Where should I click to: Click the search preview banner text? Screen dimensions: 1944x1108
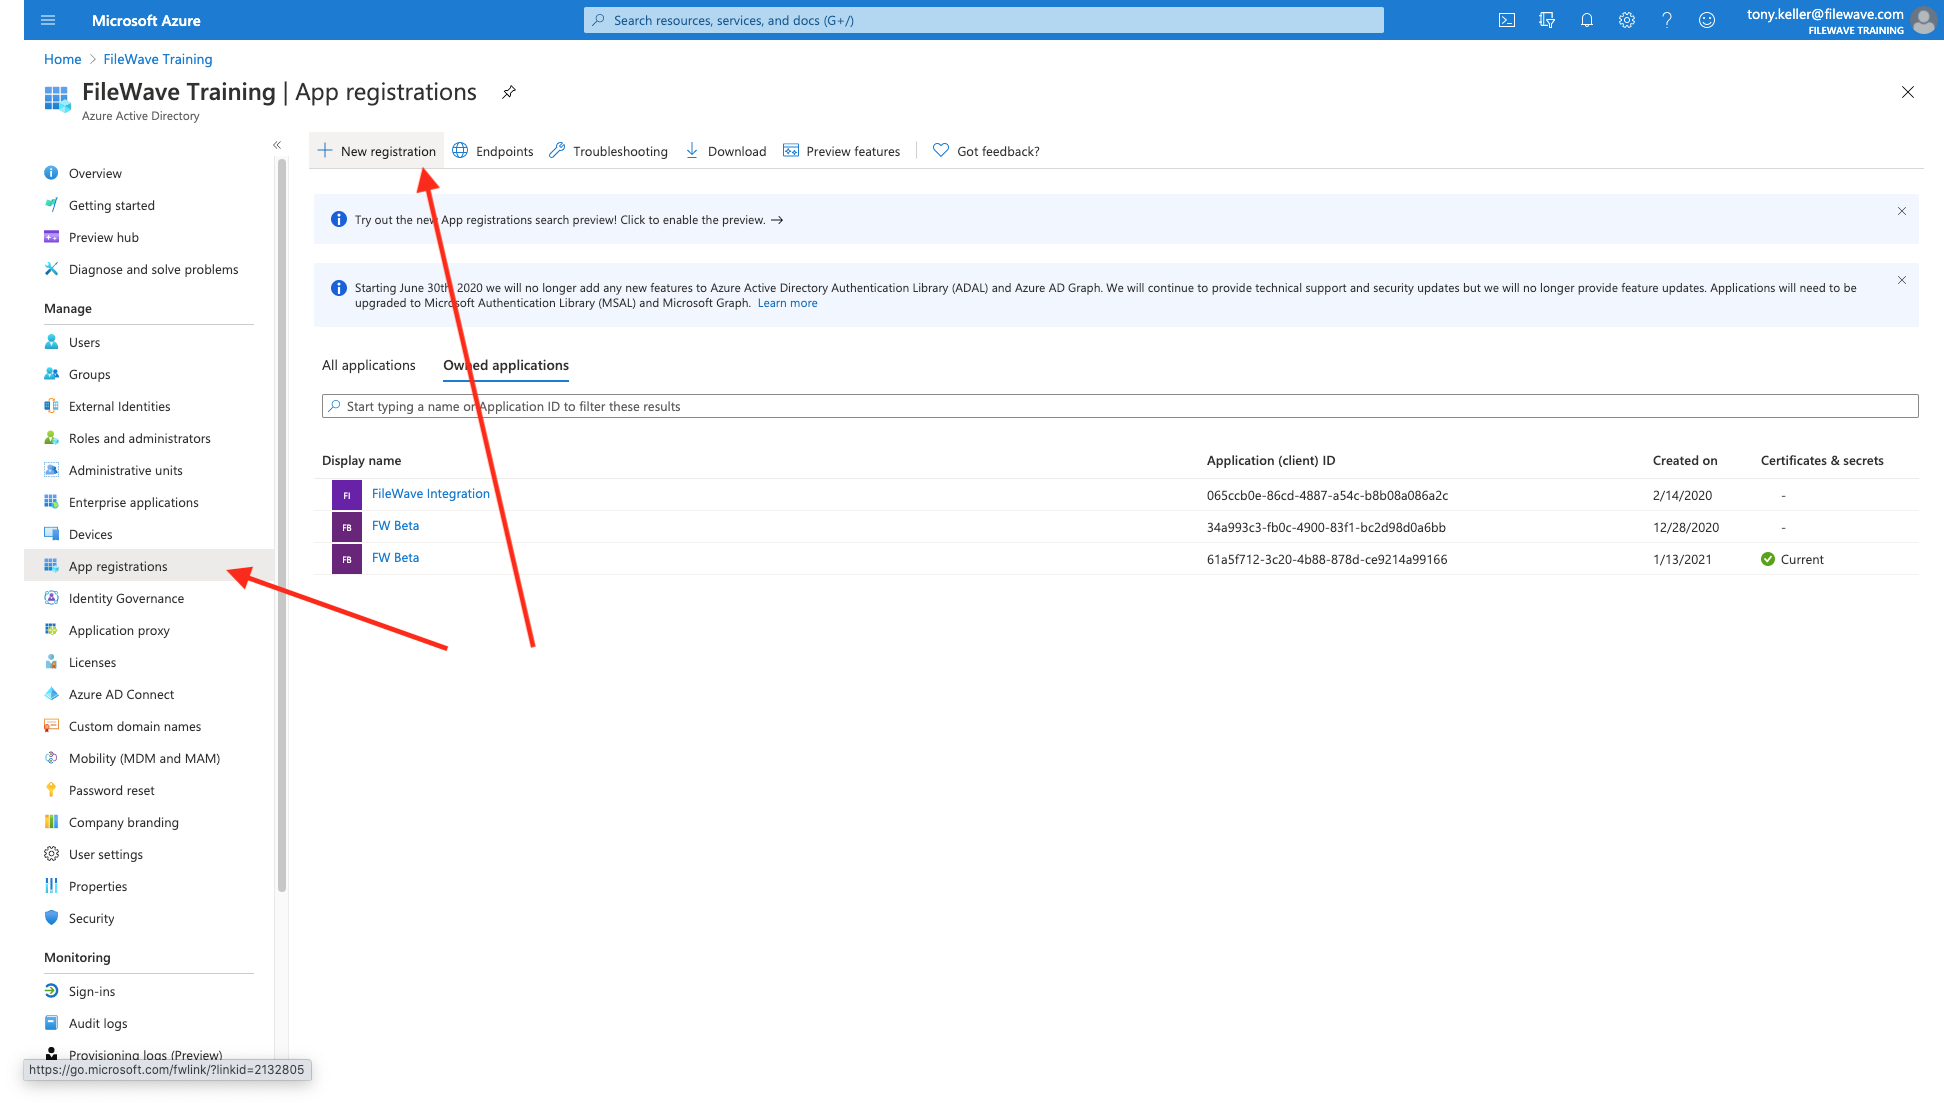pyautogui.click(x=568, y=220)
